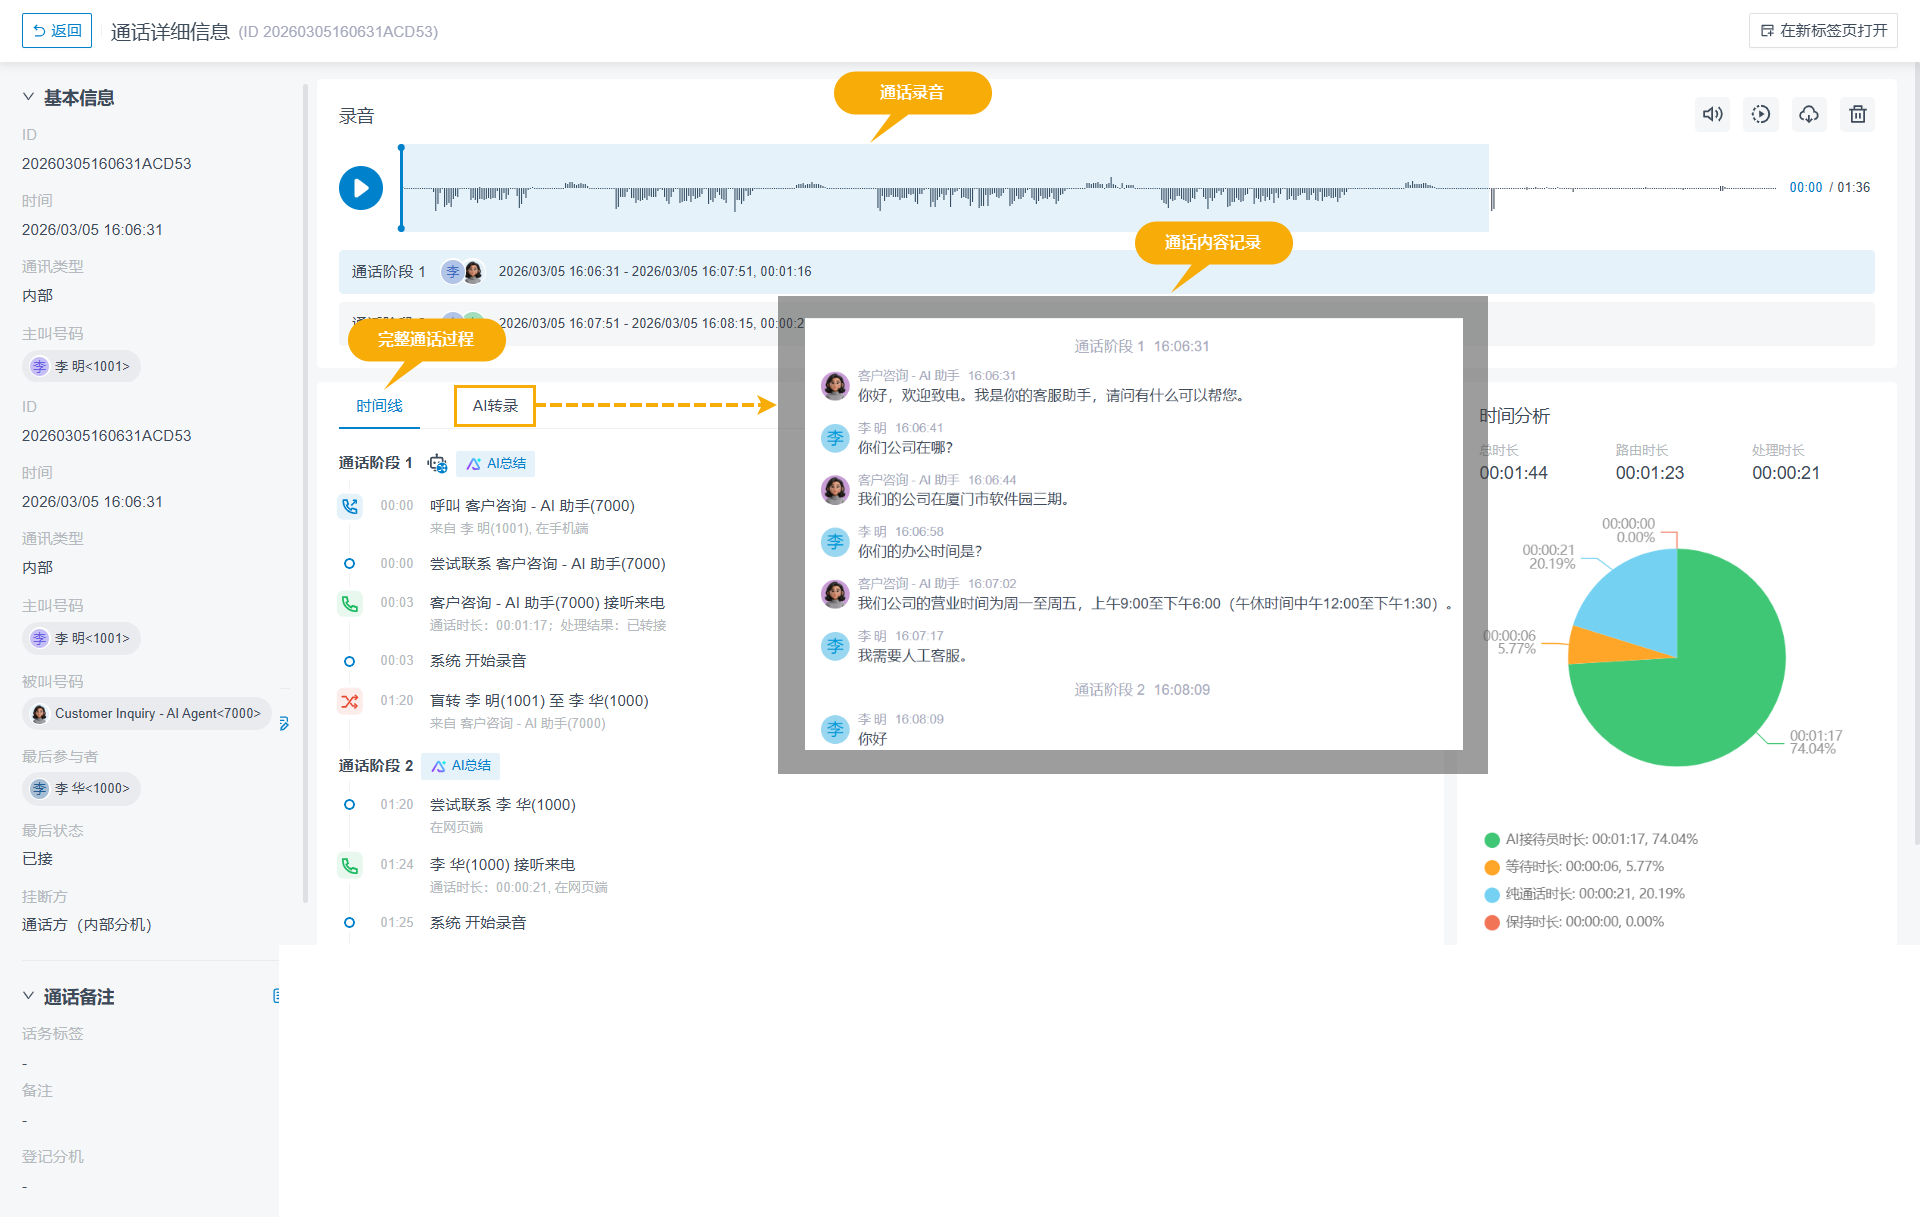Image resolution: width=1920 pixels, height=1221 pixels.
Task: Open the playback speed icon
Action: click(1761, 115)
